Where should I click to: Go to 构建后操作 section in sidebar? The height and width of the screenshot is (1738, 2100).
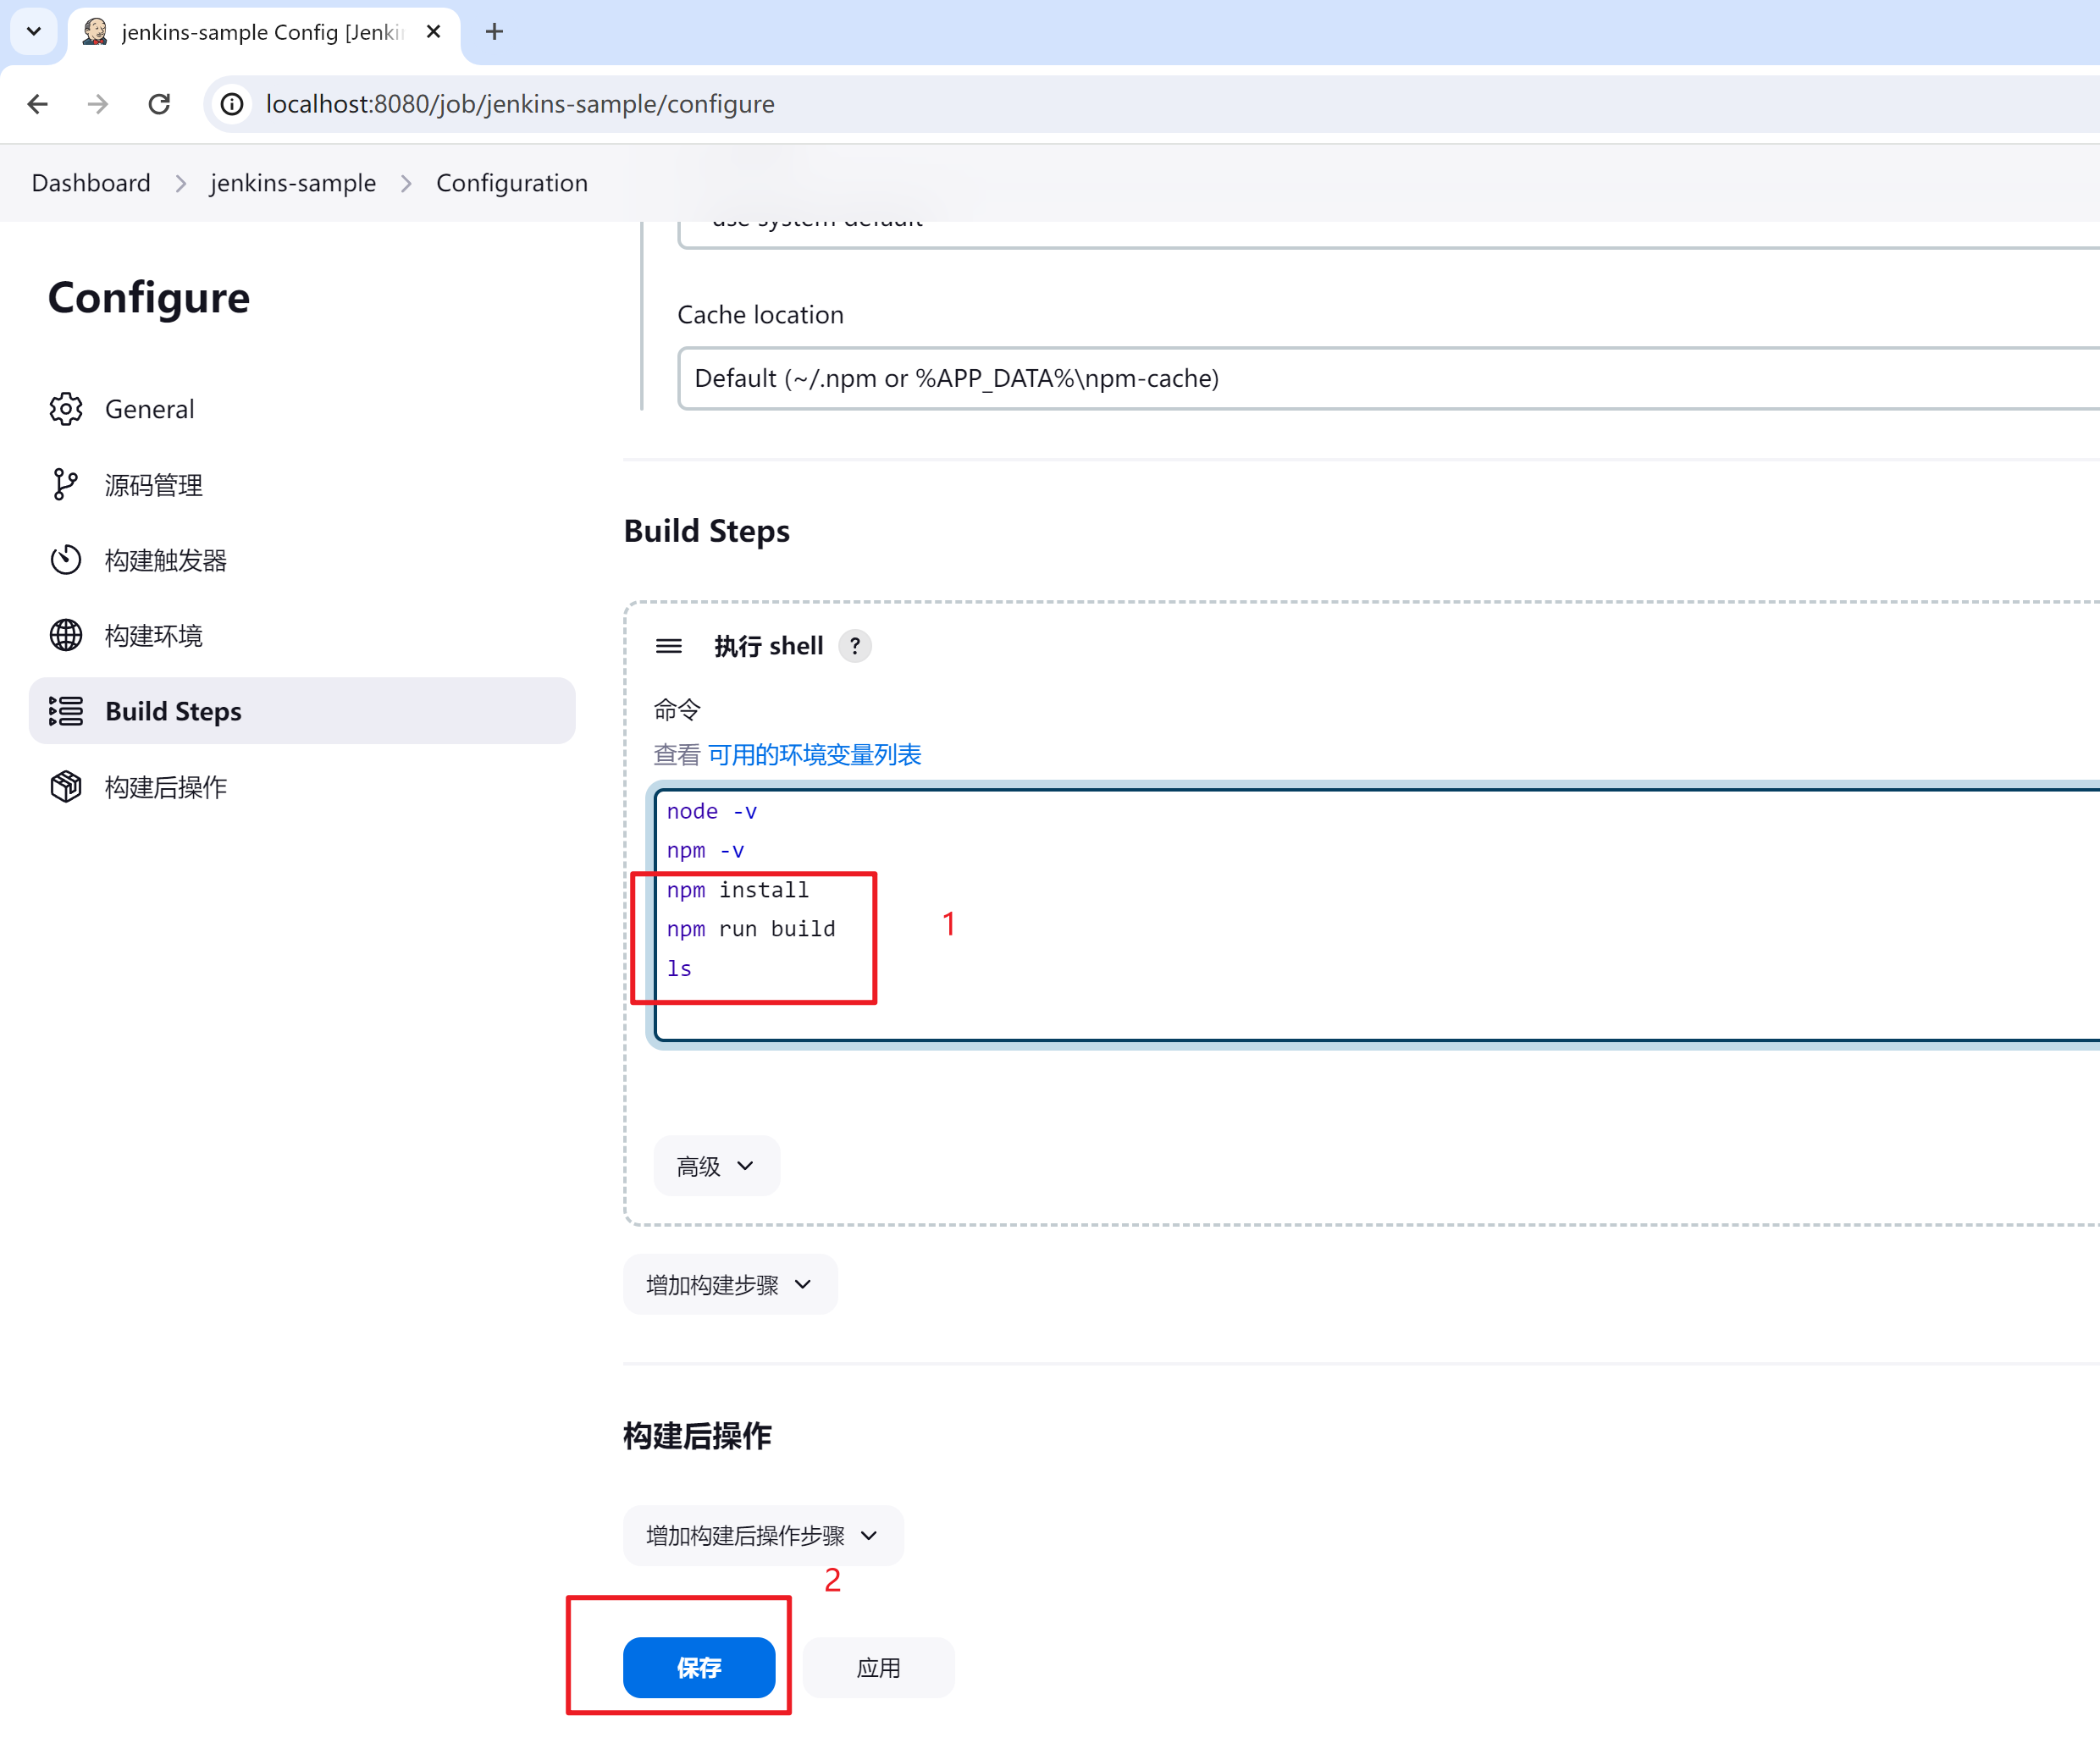[302, 787]
